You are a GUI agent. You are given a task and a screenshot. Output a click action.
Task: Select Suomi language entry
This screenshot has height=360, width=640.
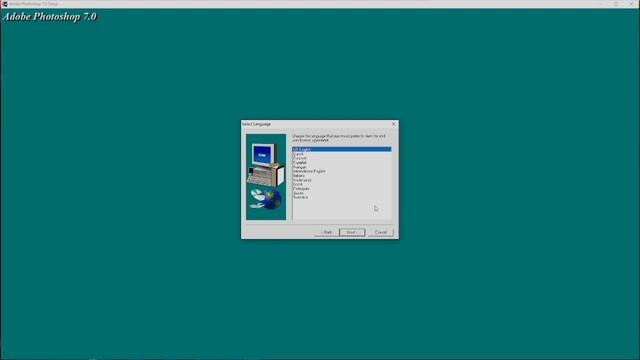298,193
